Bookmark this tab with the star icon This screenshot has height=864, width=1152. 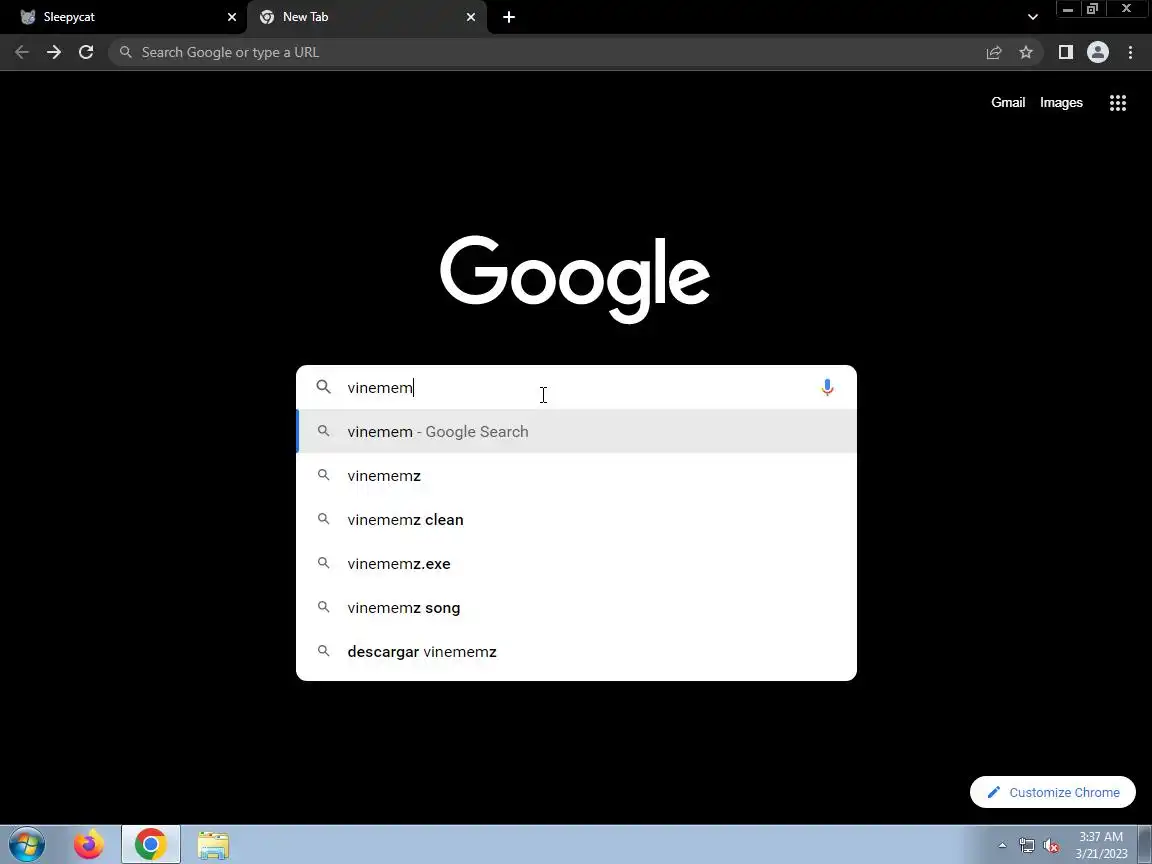[x=1026, y=52]
